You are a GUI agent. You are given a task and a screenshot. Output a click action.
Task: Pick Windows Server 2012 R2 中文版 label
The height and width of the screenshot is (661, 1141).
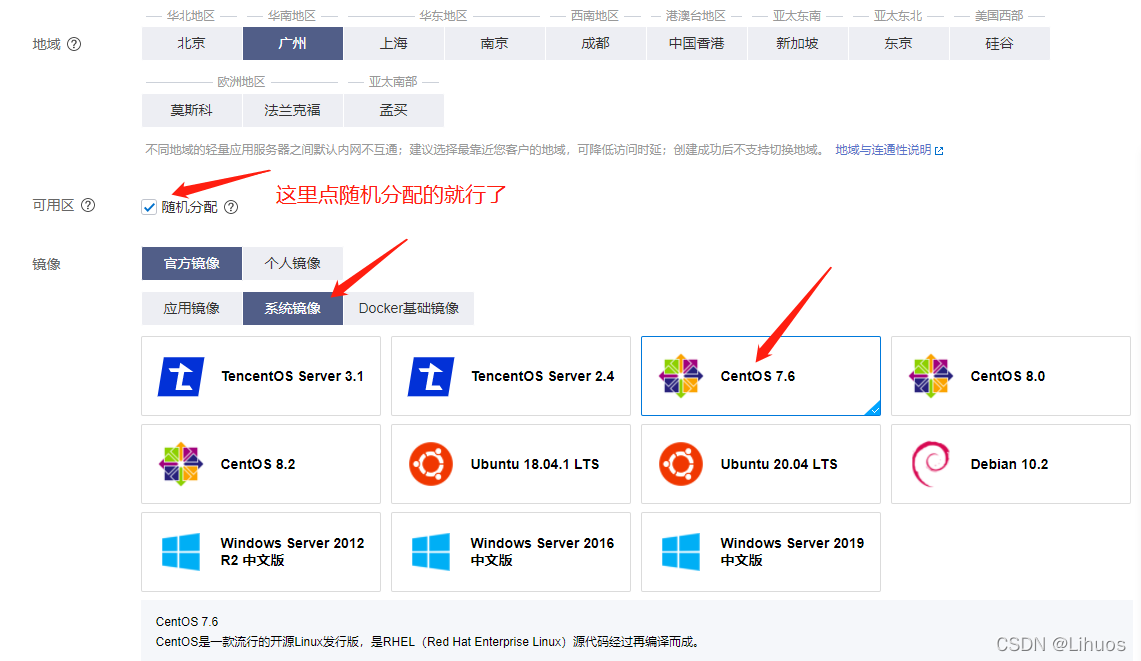pyautogui.click(x=293, y=552)
